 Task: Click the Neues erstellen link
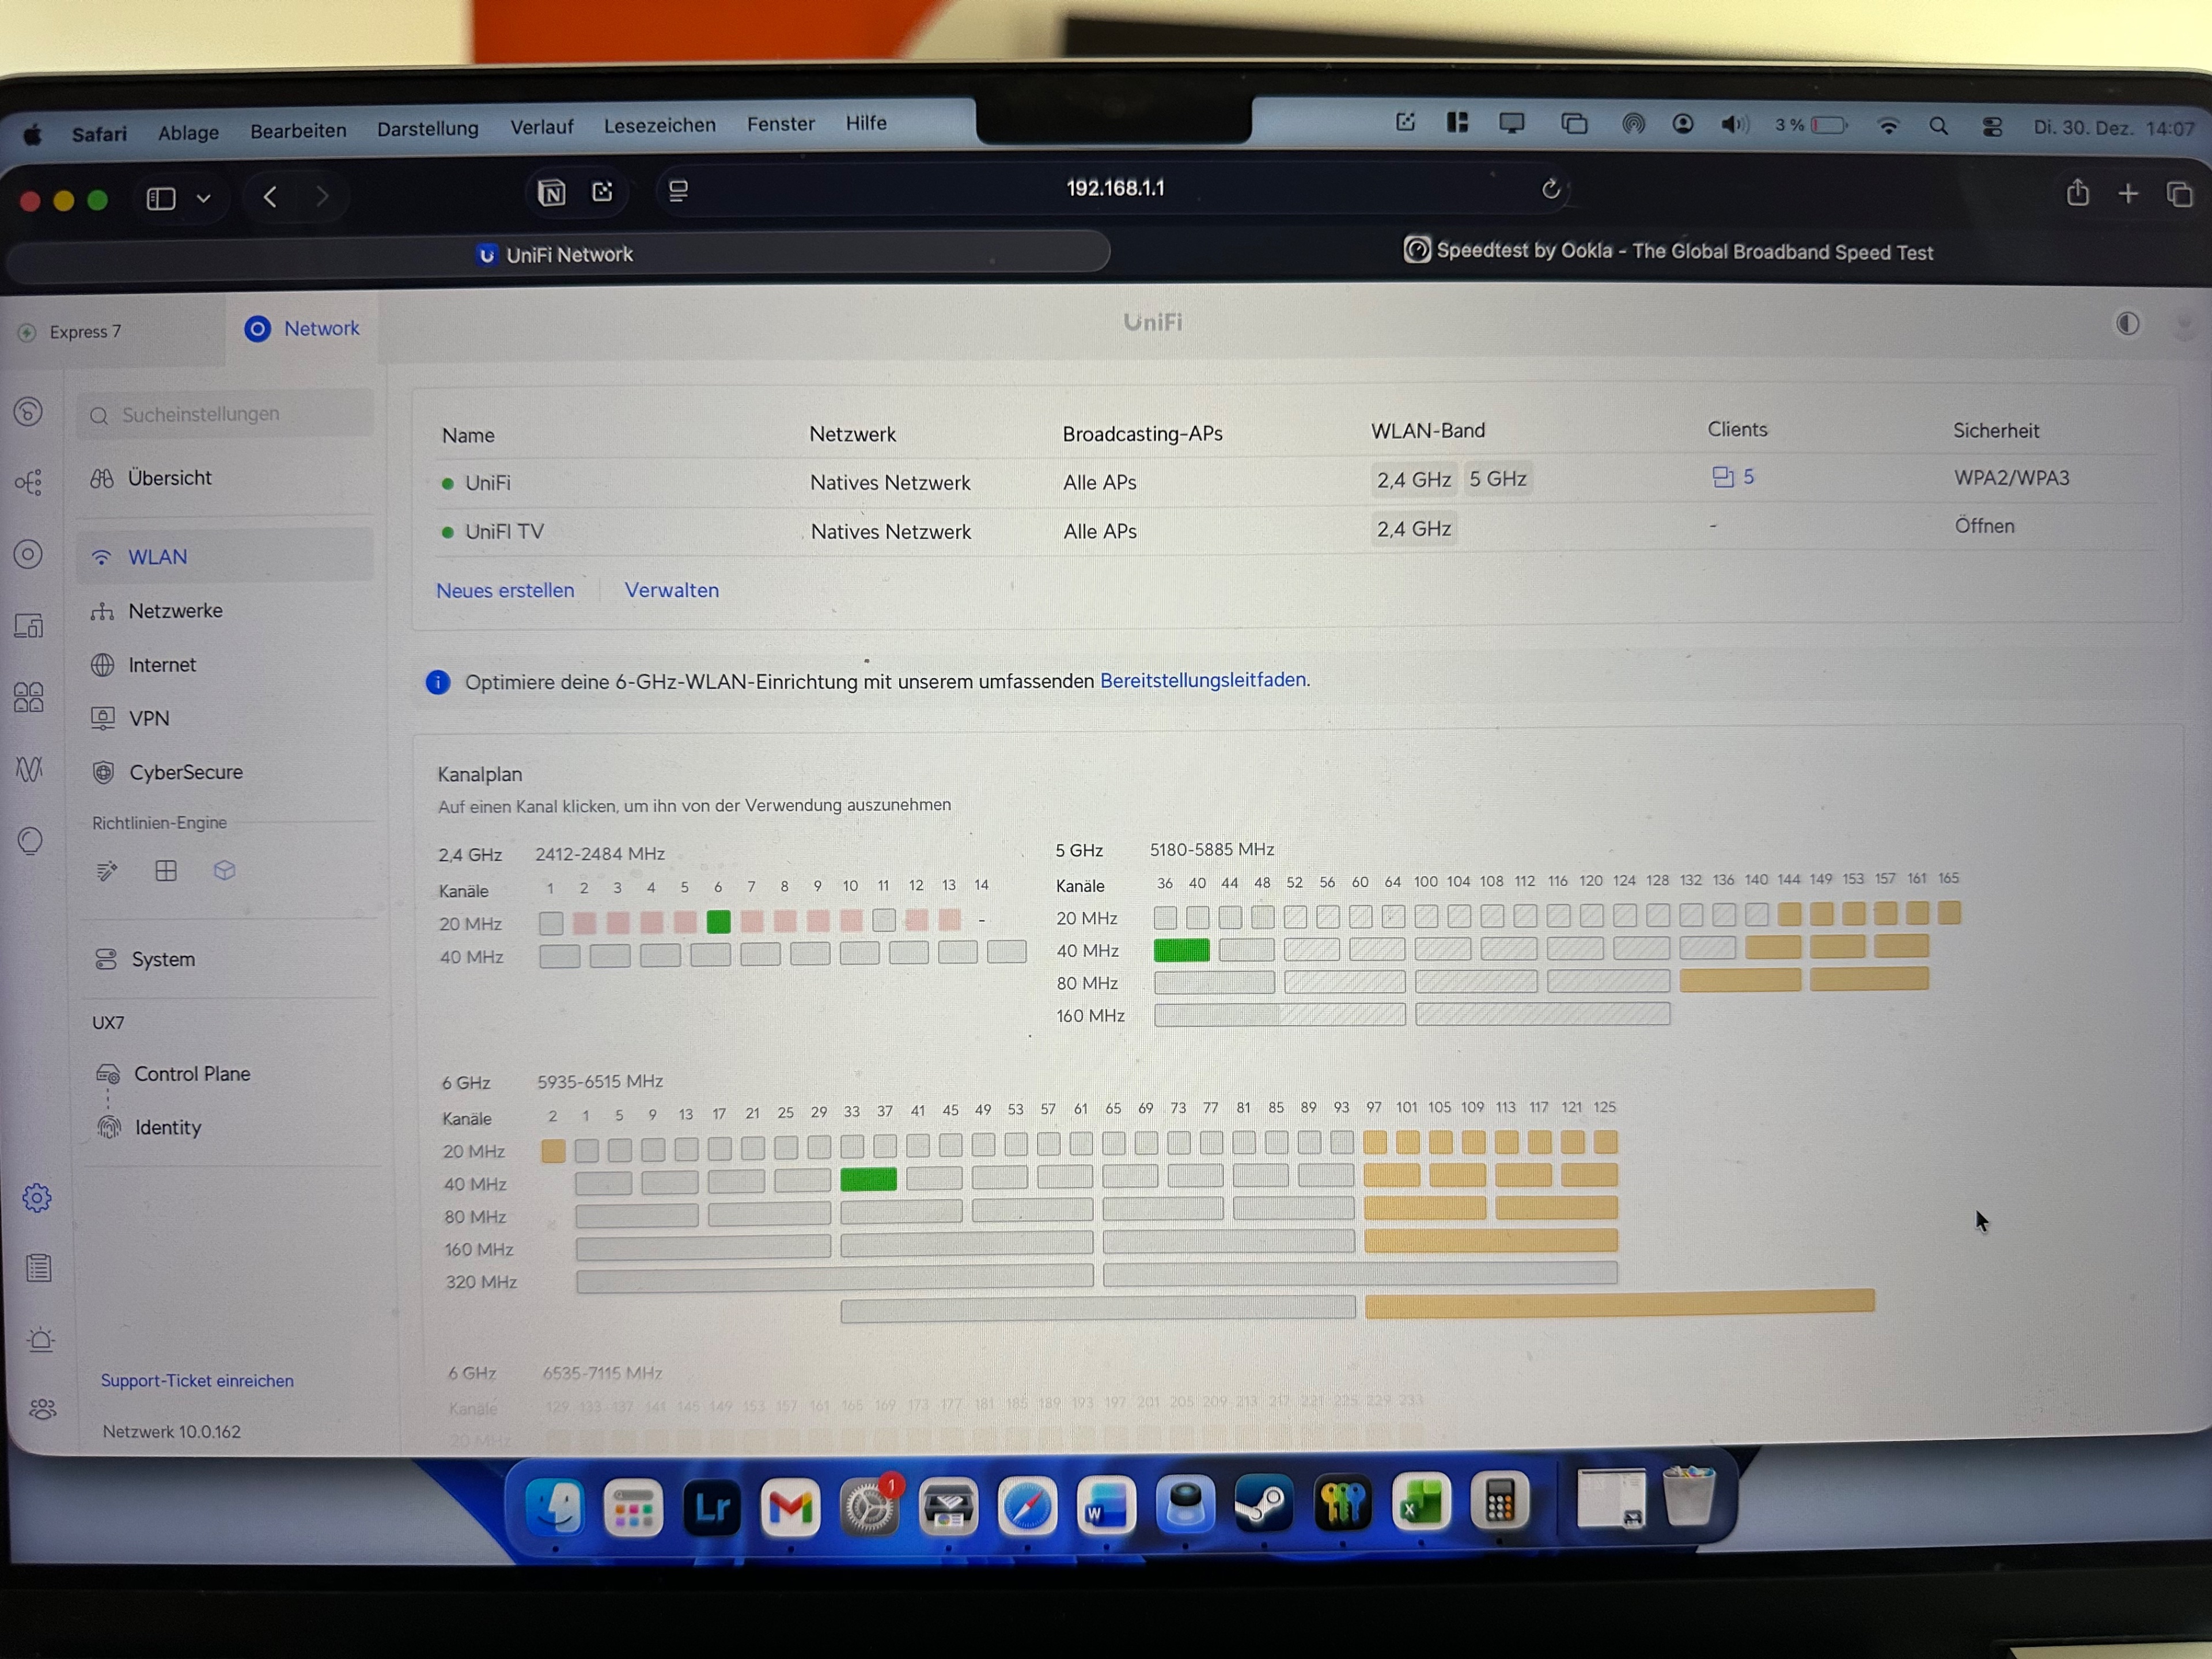point(505,590)
